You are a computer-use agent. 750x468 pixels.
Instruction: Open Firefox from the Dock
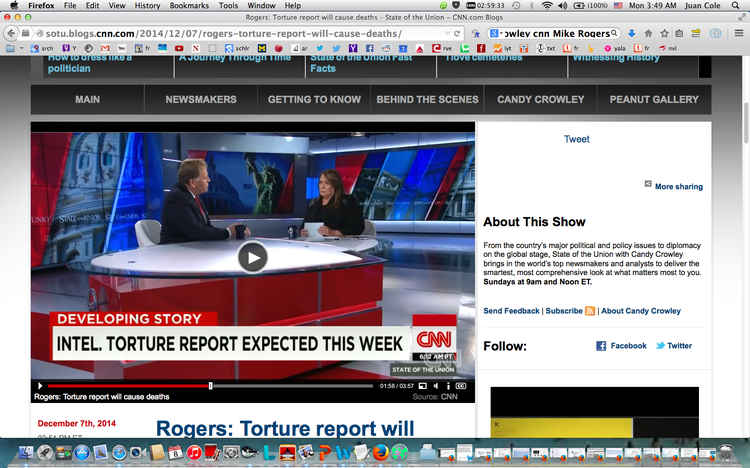[x=381, y=452]
